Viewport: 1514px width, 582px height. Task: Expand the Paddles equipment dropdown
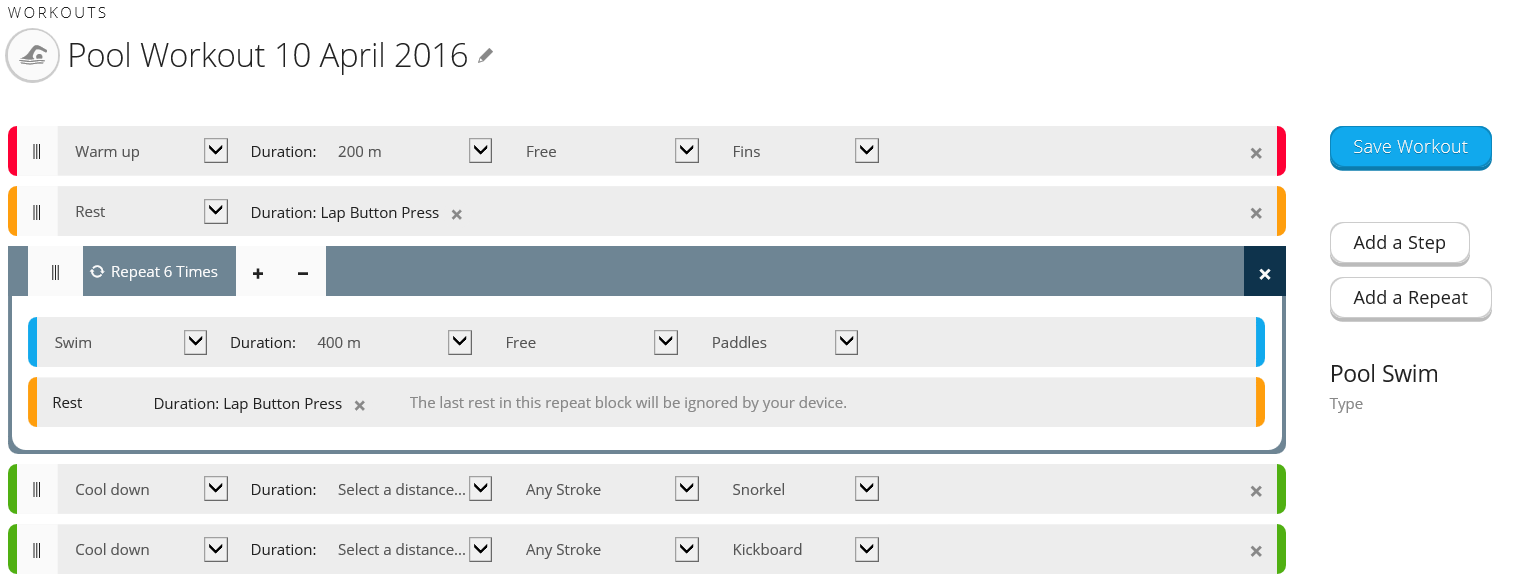pyautogui.click(x=847, y=342)
